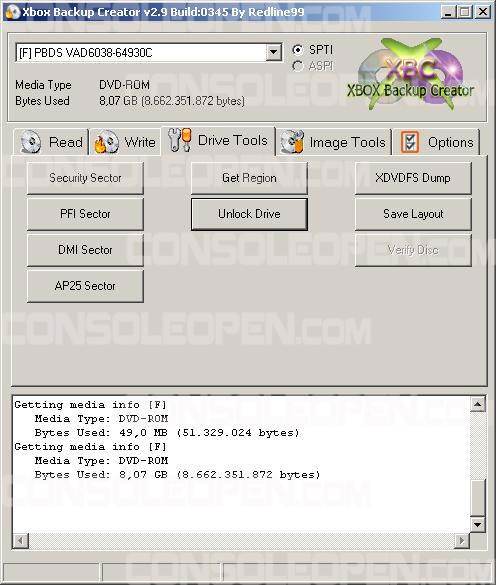Open the Read tab

tap(51, 142)
